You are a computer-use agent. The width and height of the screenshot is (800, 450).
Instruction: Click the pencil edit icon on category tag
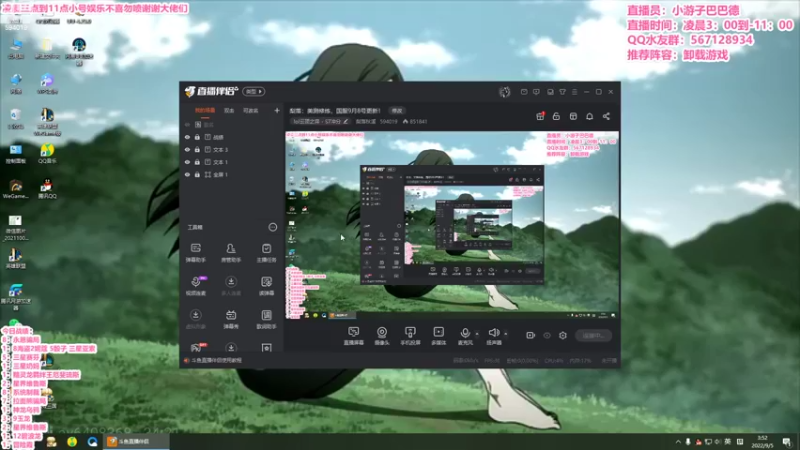[345, 121]
